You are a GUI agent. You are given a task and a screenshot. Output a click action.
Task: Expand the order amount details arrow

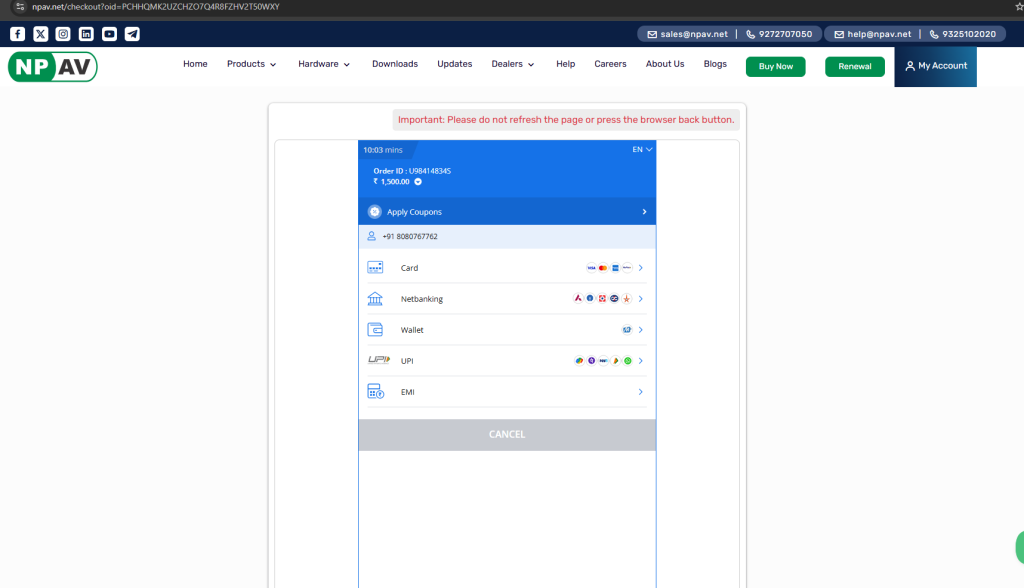pyautogui.click(x=418, y=182)
